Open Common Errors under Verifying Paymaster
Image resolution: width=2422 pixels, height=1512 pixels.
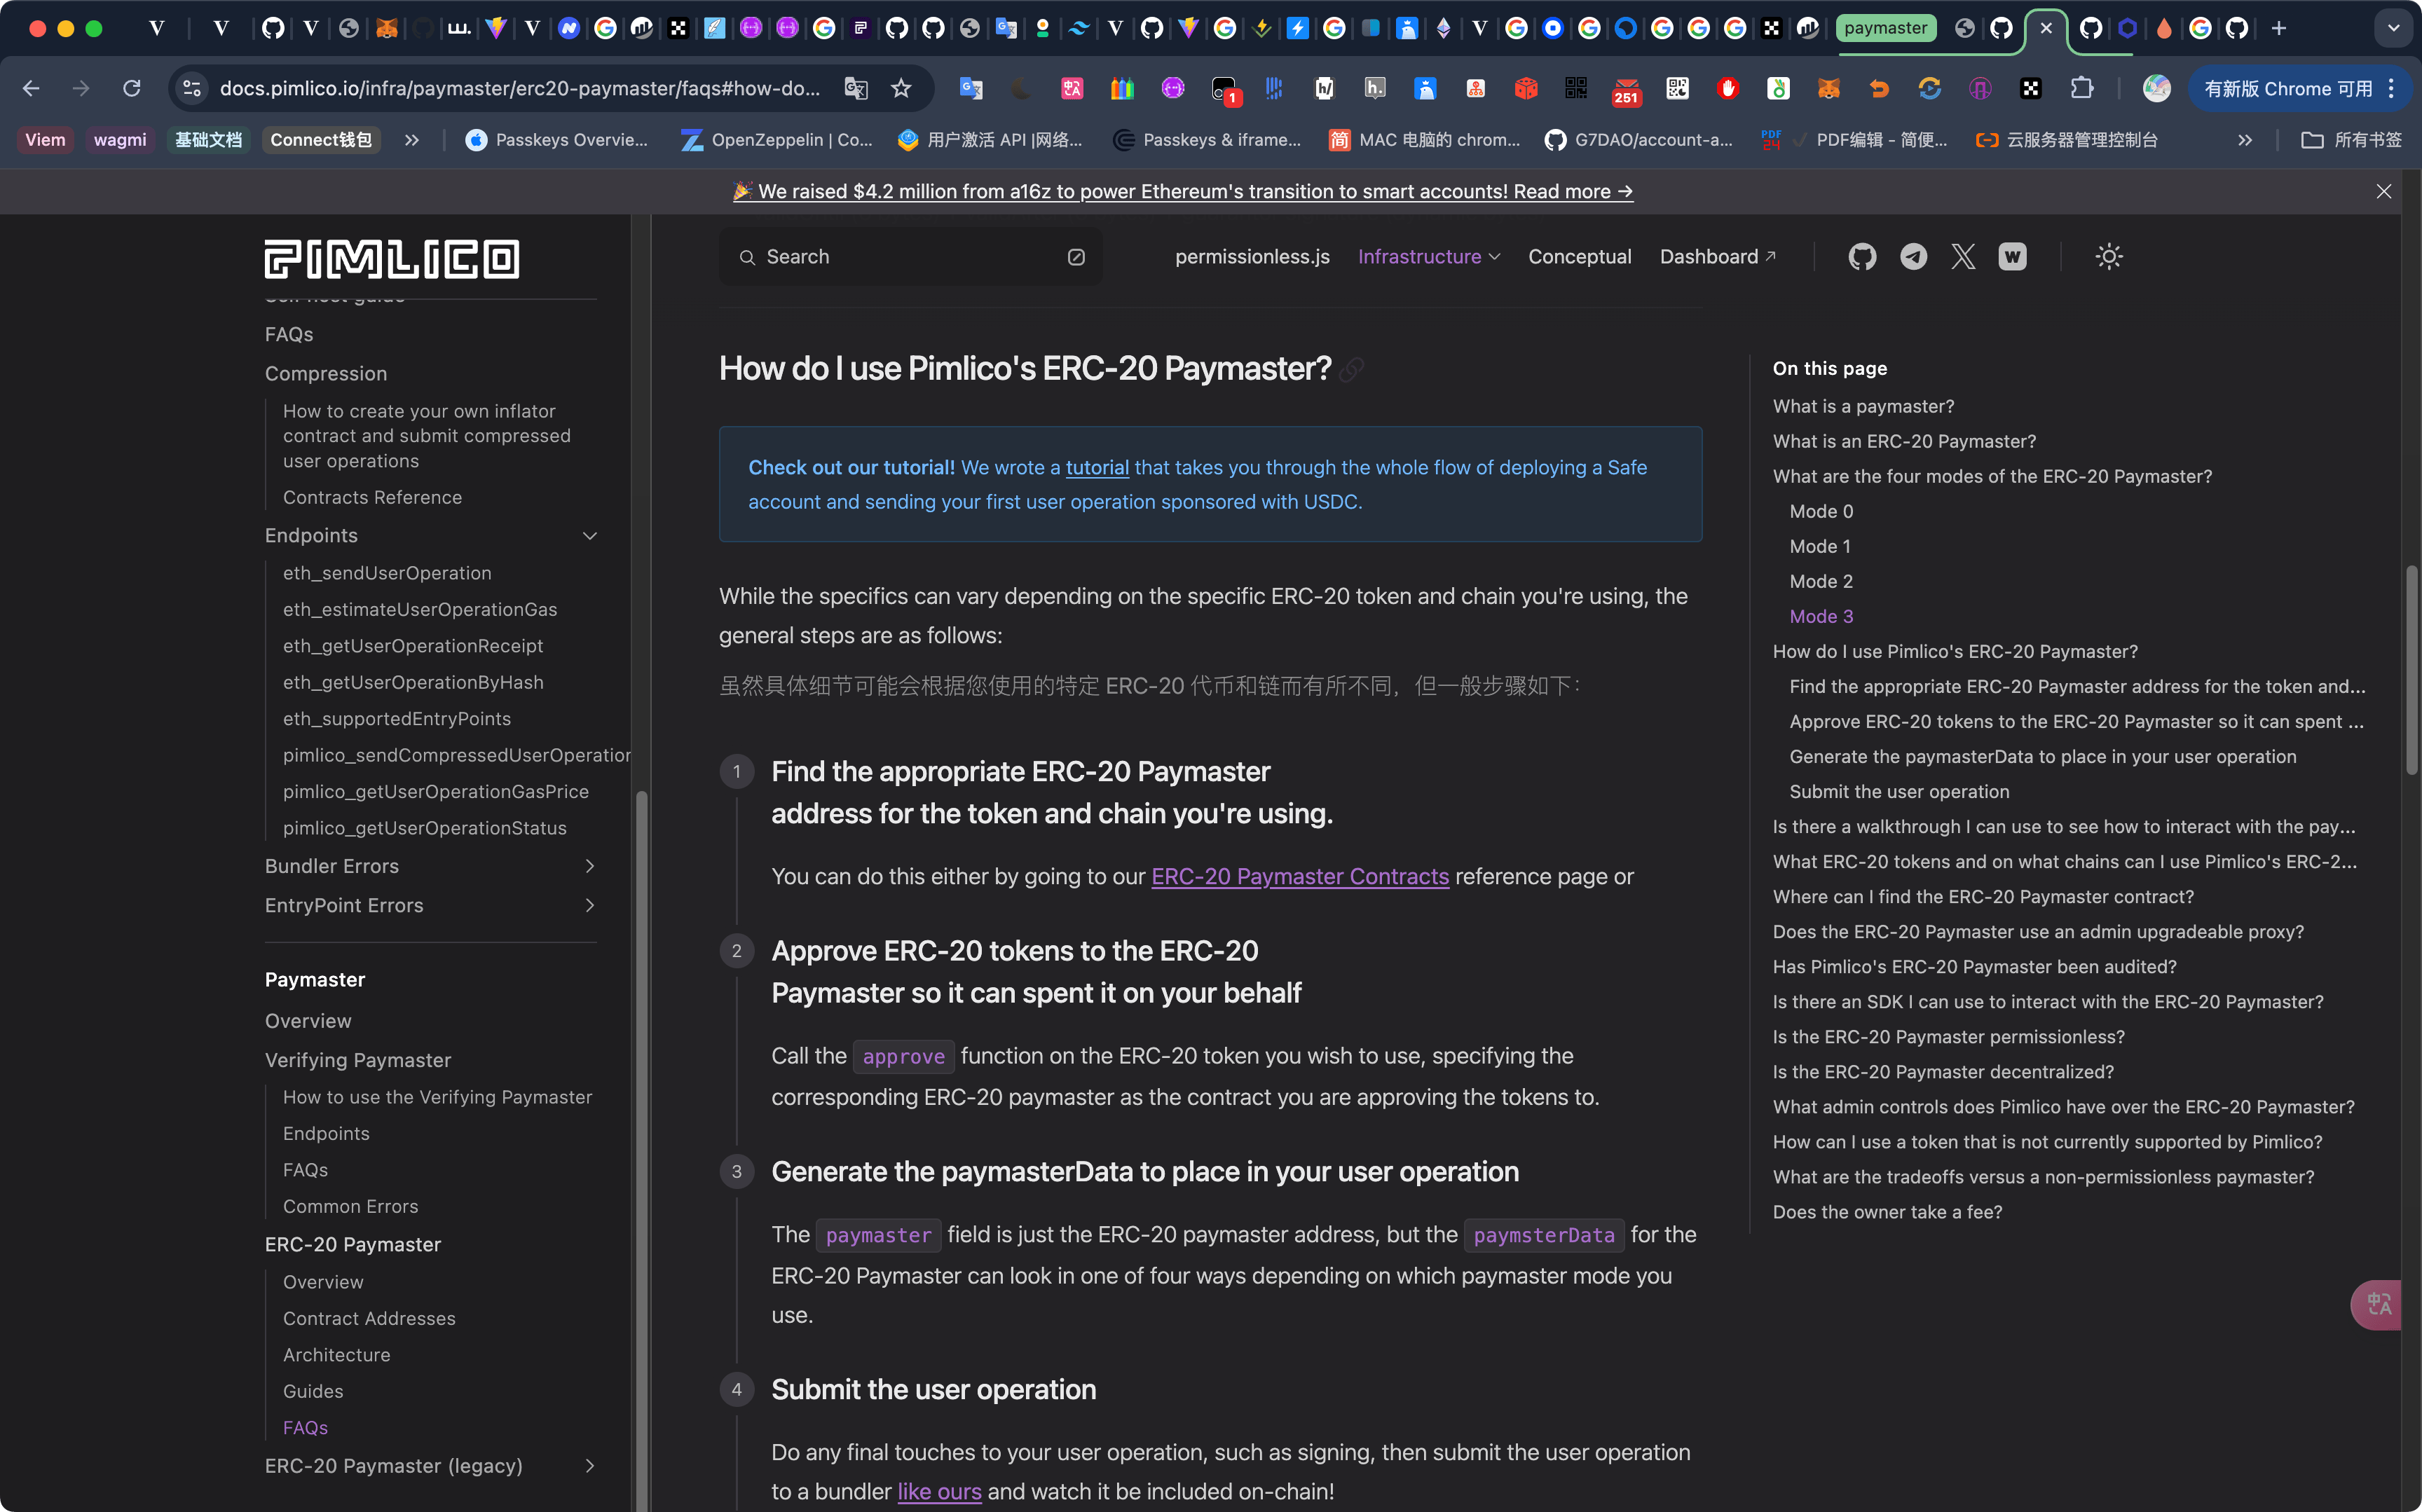tap(351, 1206)
